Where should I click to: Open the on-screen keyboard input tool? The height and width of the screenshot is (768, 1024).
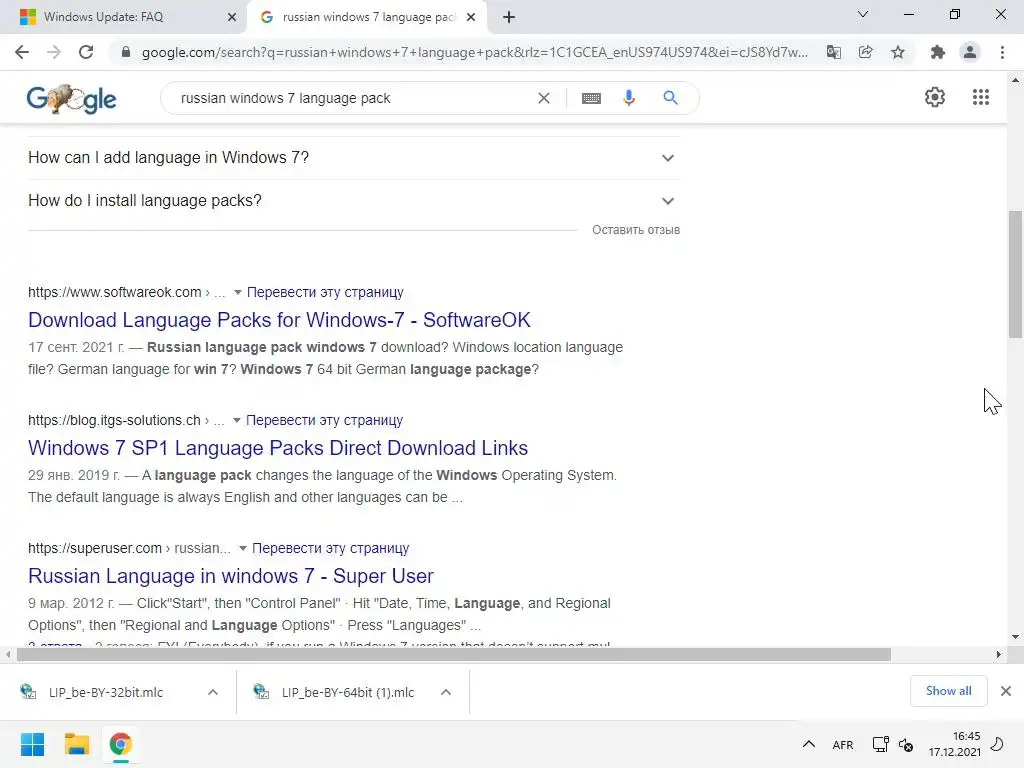[x=591, y=98]
